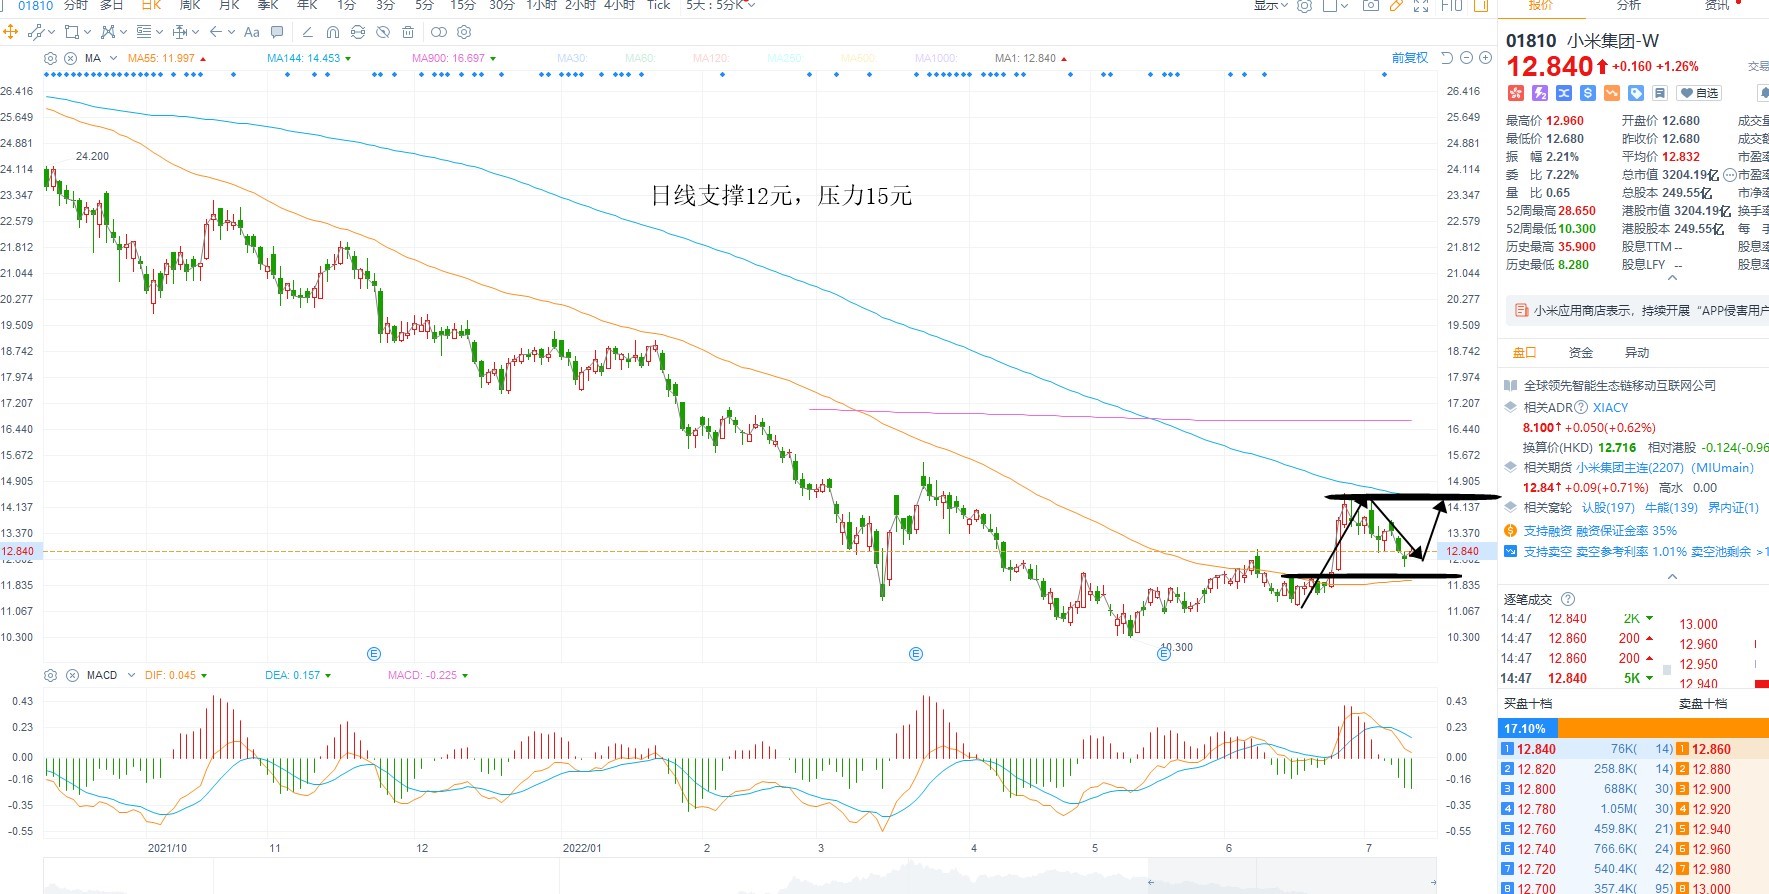Click the purple lightning badge icon
The width and height of the screenshot is (1769, 894).
pos(1540,93)
